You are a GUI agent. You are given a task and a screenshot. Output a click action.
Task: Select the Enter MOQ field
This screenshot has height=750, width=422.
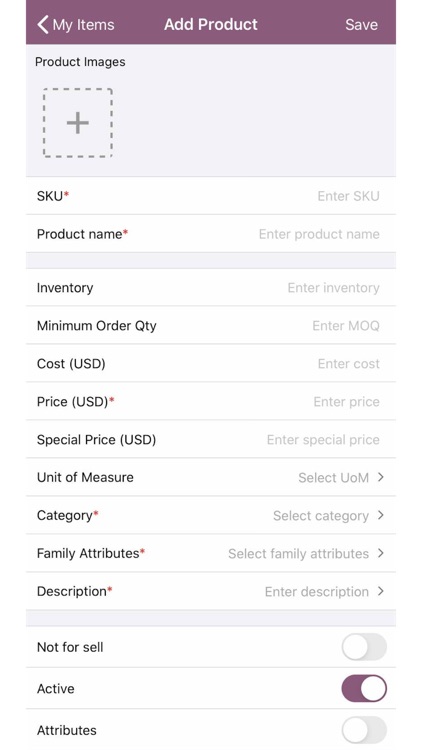coord(346,326)
